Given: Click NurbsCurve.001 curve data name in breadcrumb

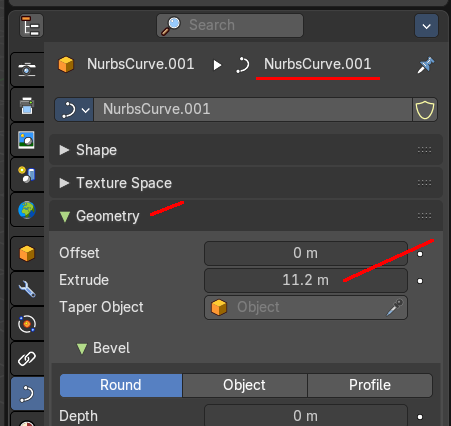Looking at the screenshot, I should tap(318, 64).
